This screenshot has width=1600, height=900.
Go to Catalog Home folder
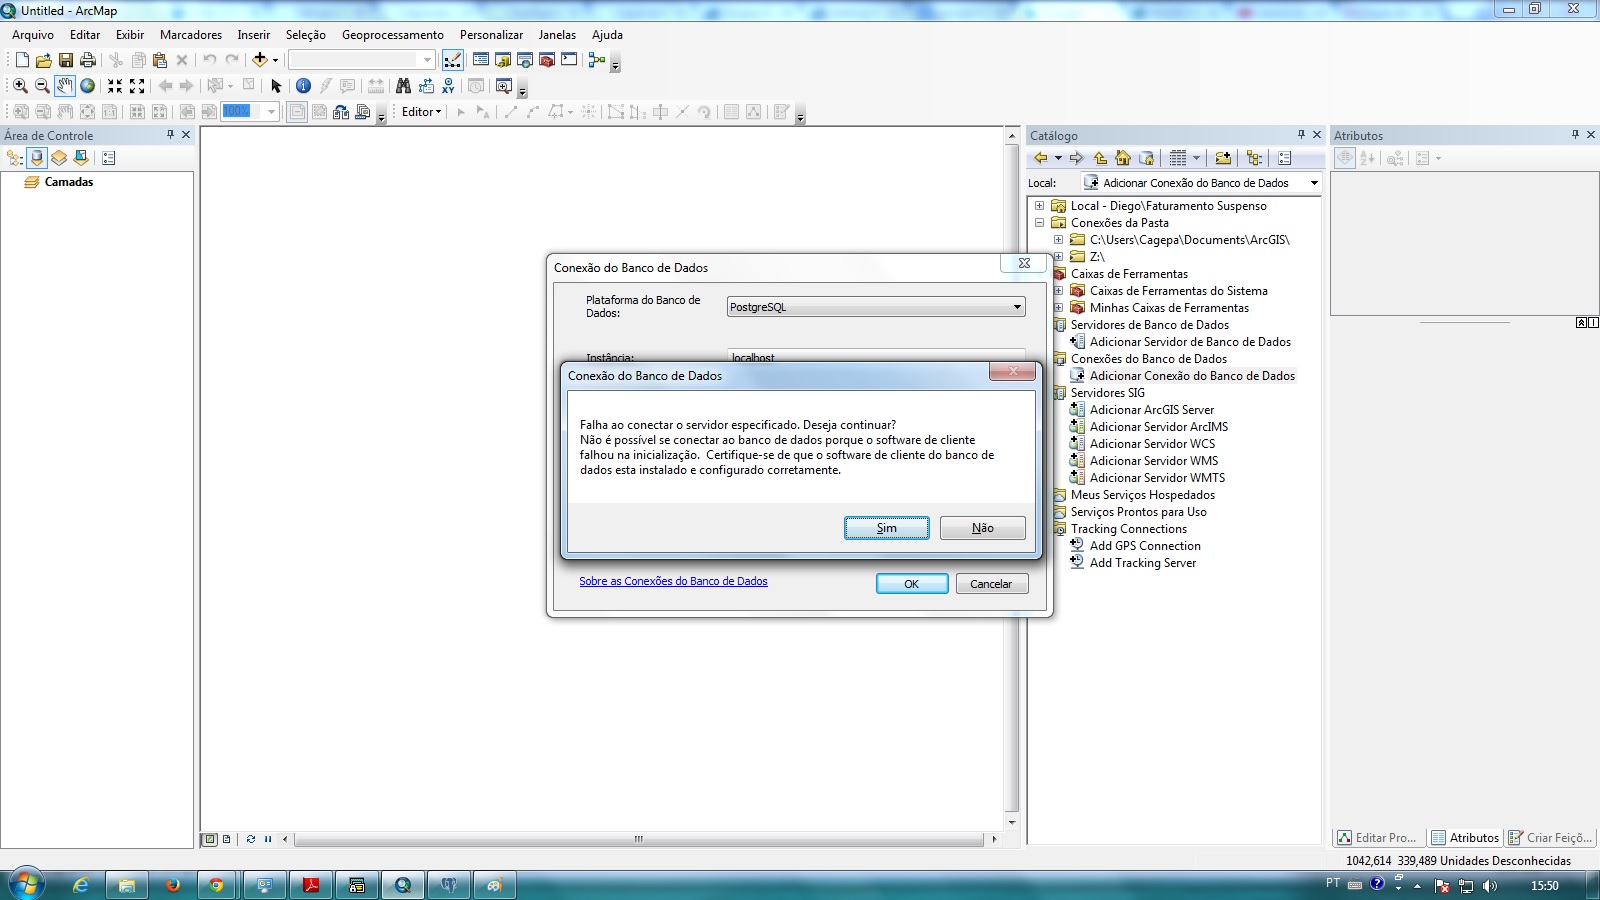coord(1123,158)
